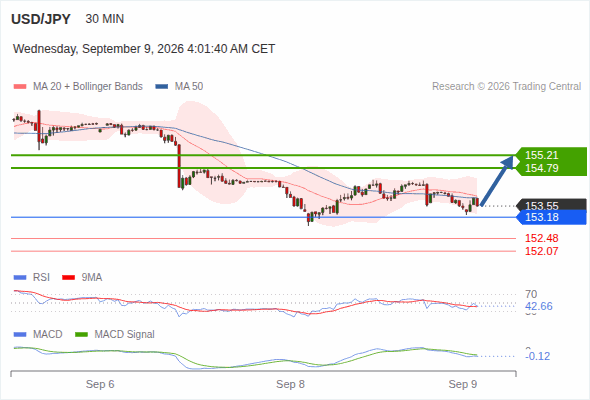Click the 9MA red legend marker
This screenshot has width=590, height=400.
pyautogui.click(x=68, y=278)
